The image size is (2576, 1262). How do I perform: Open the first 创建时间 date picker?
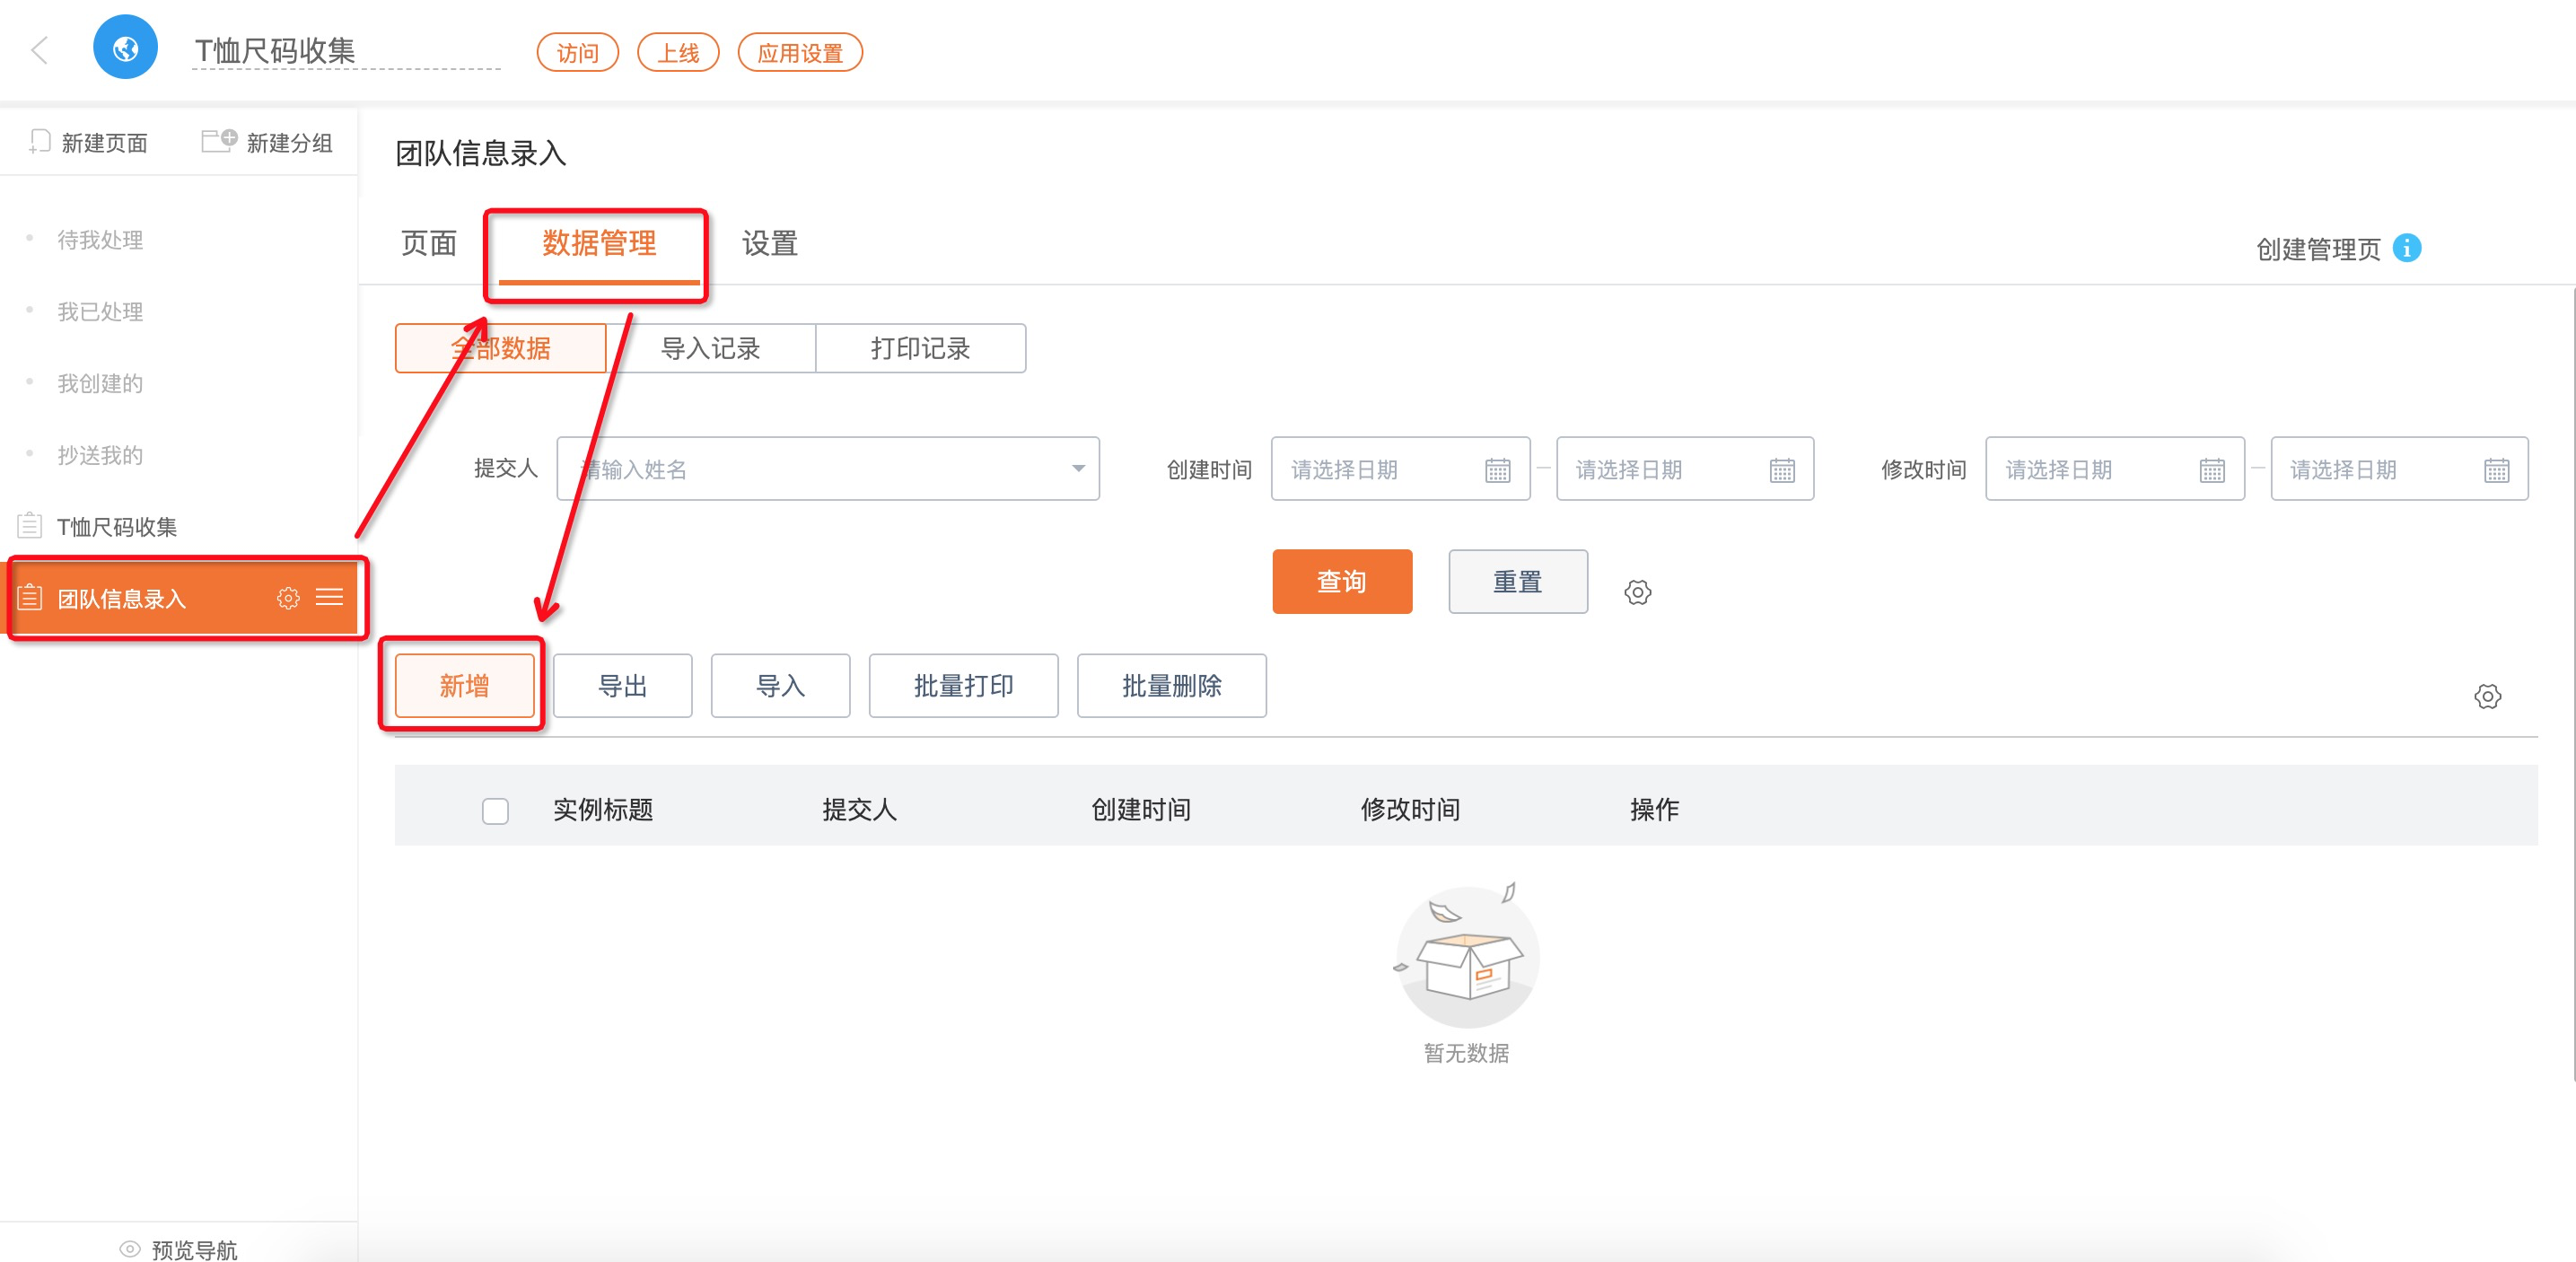[x=1399, y=469]
